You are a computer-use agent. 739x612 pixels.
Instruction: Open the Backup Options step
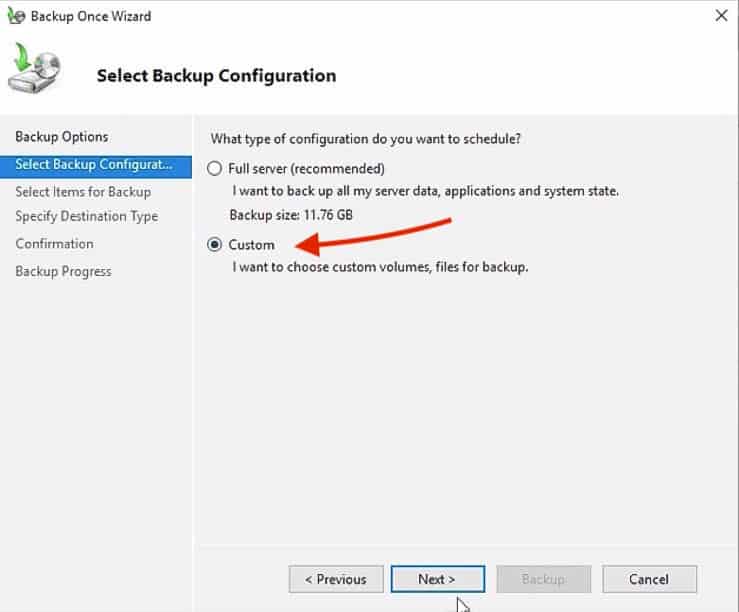pos(62,137)
